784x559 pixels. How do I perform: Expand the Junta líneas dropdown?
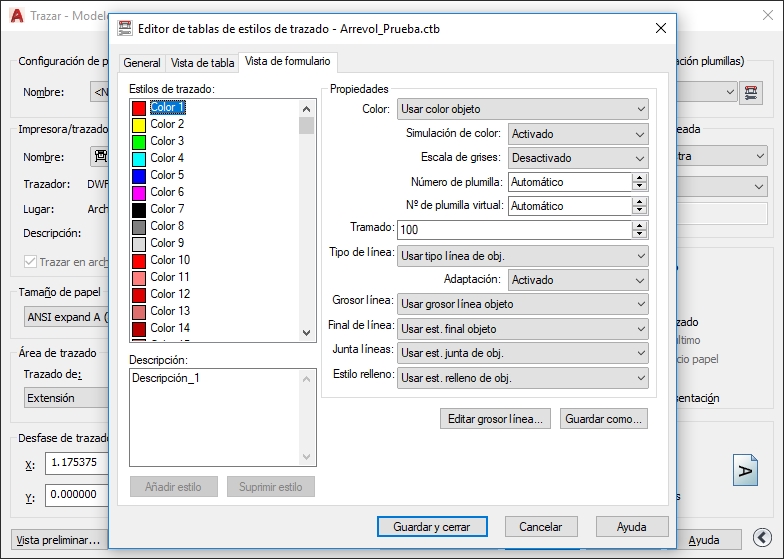click(522, 353)
